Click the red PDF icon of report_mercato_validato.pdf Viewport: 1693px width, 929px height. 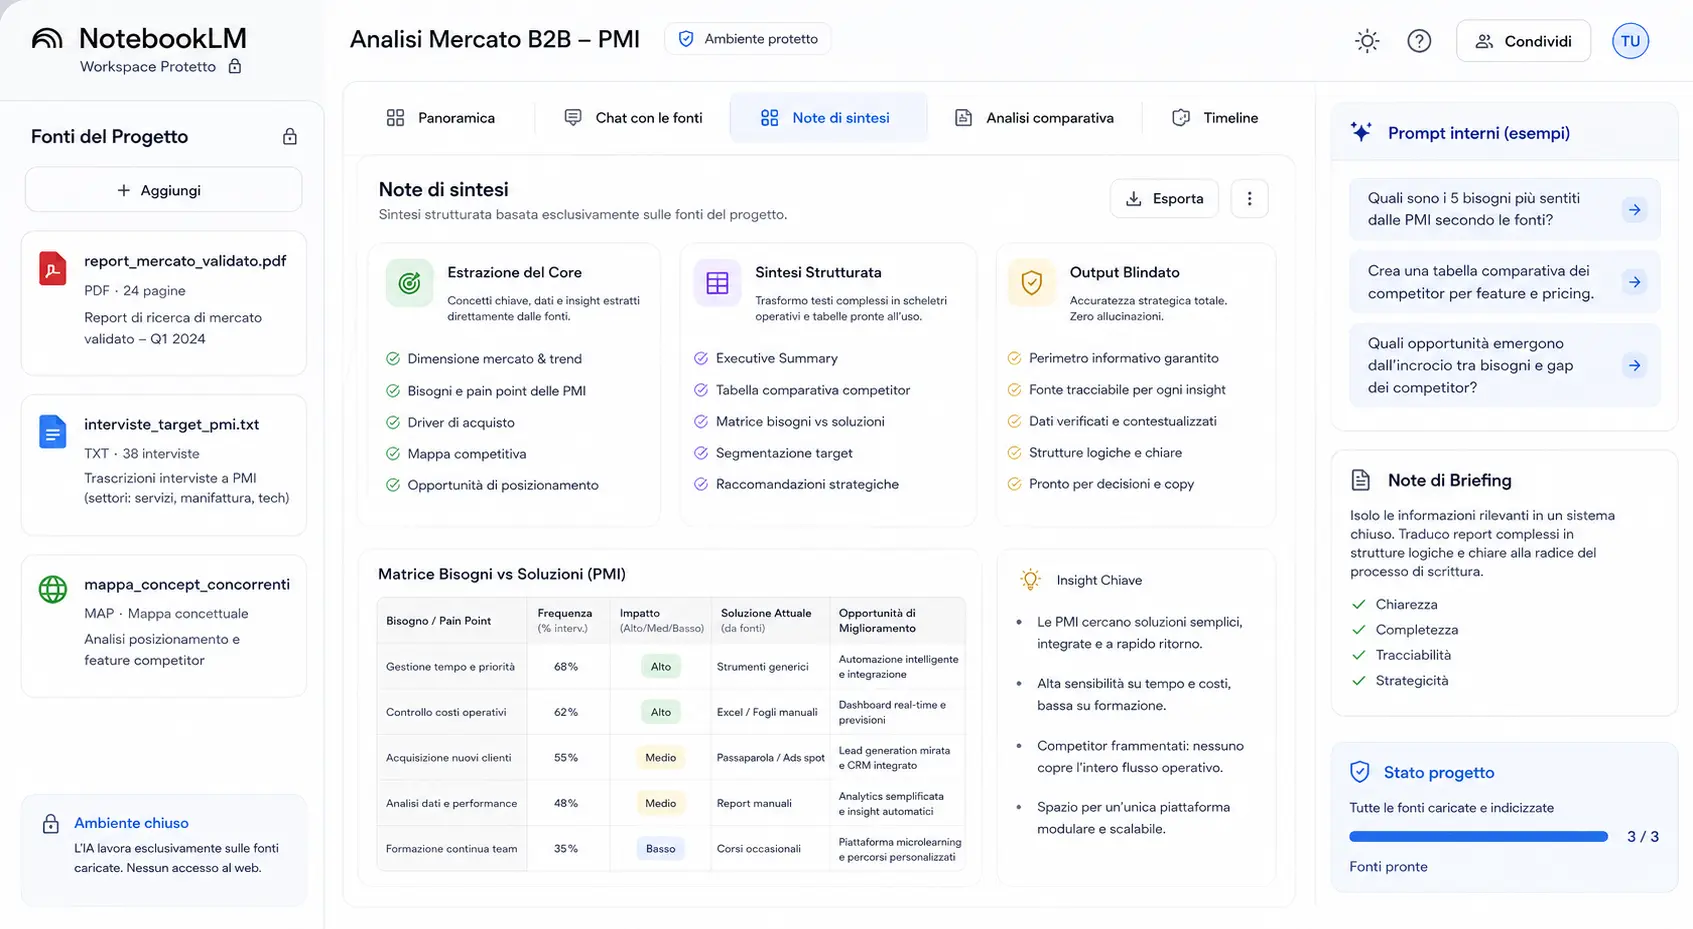(53, 269)
